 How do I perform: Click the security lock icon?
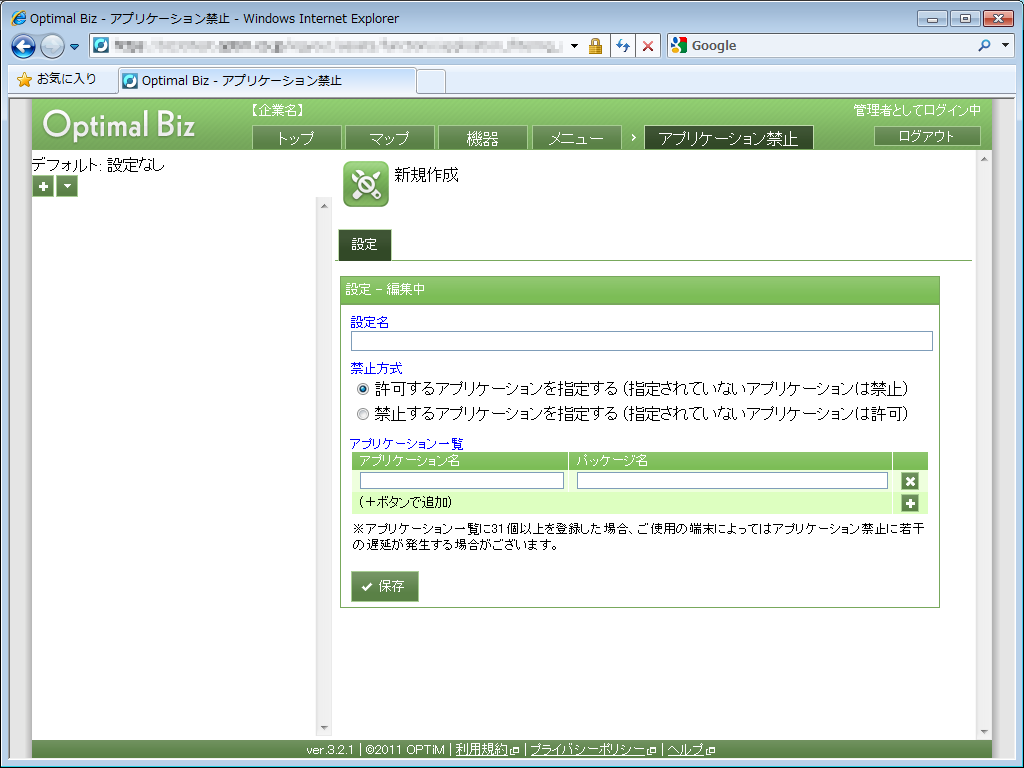(x=595, y=46)
